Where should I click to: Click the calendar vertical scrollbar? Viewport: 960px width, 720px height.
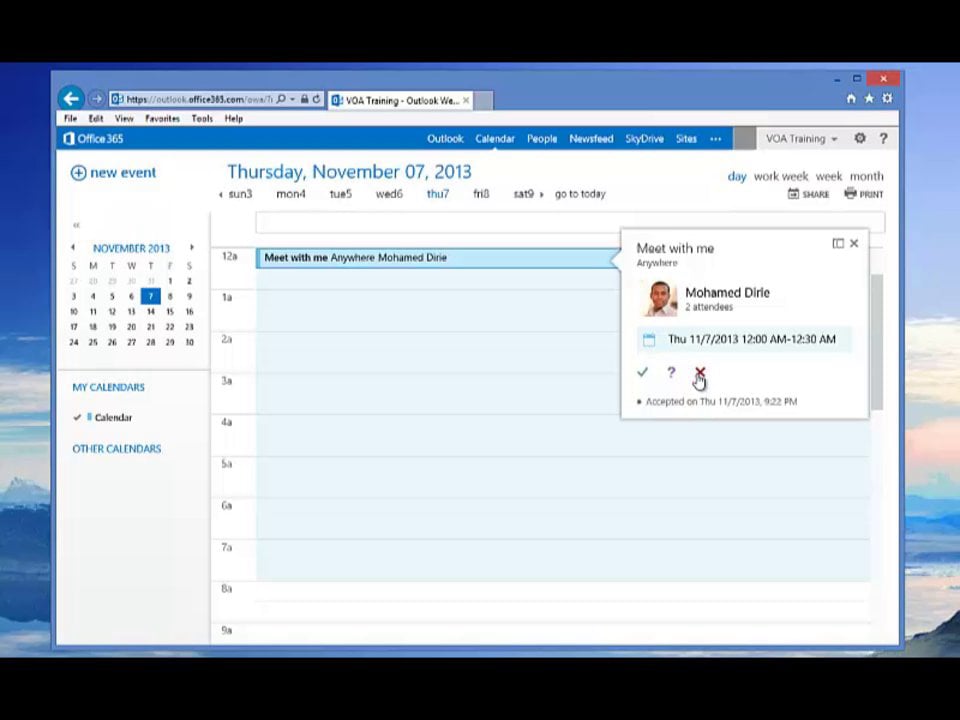point(877,342)
